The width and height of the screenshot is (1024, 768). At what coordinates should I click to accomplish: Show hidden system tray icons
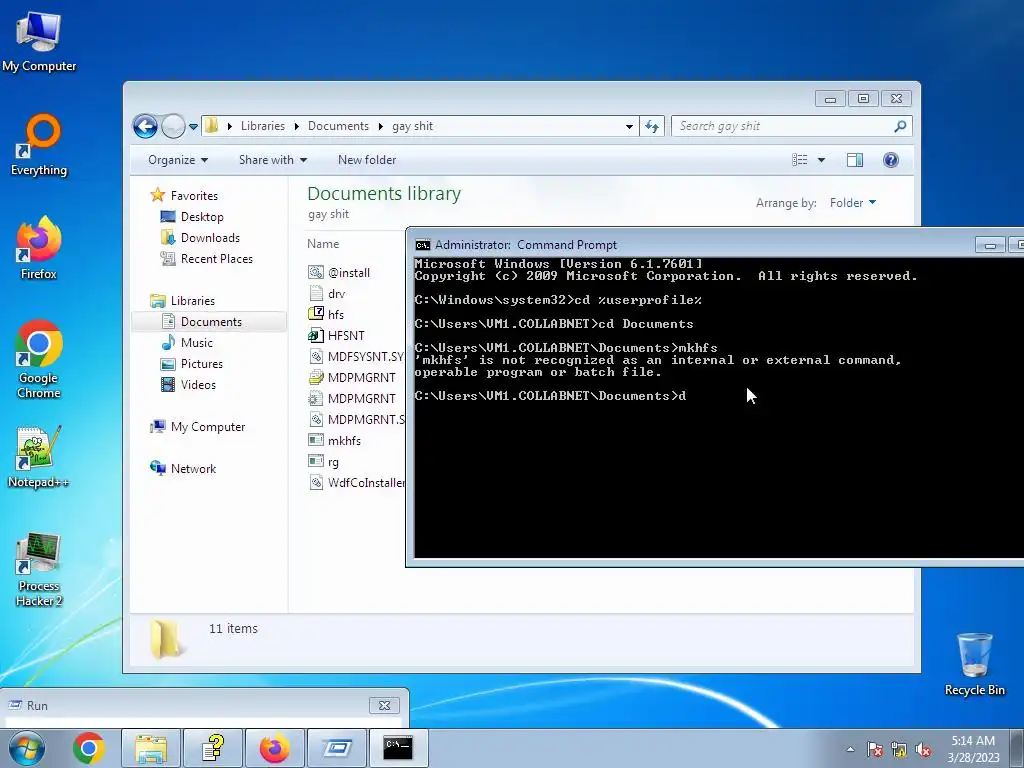click(x=850, y=749)
